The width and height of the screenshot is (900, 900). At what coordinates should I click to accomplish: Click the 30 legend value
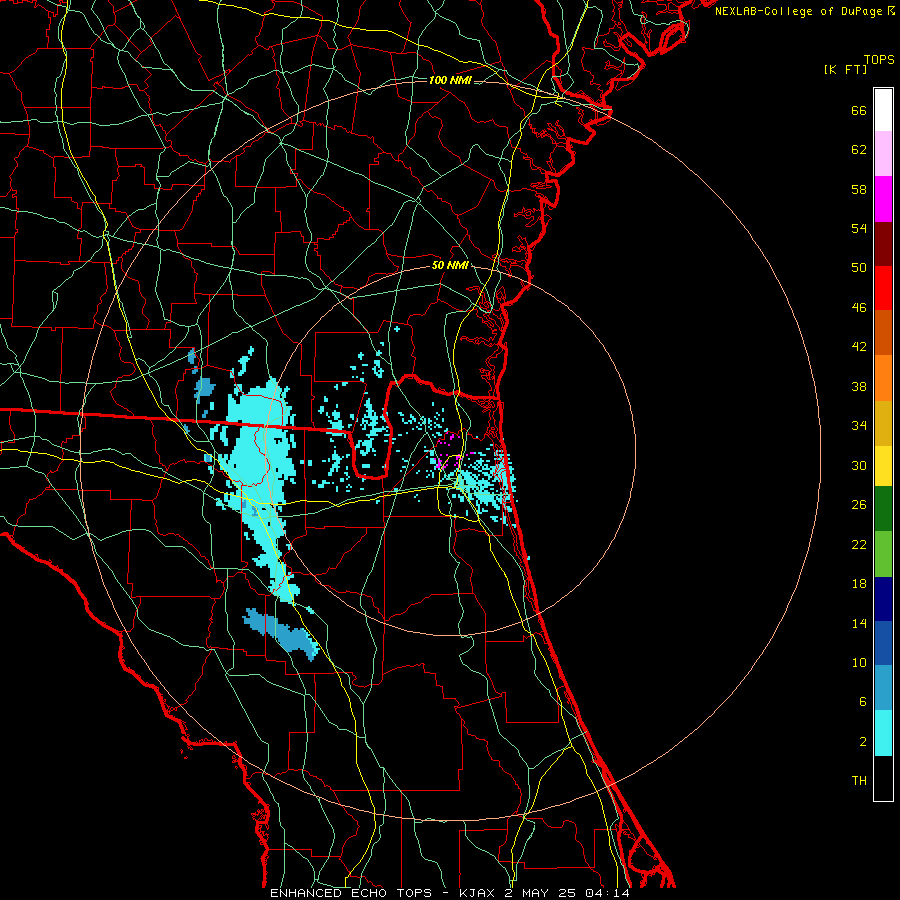(x=859, y=465)
